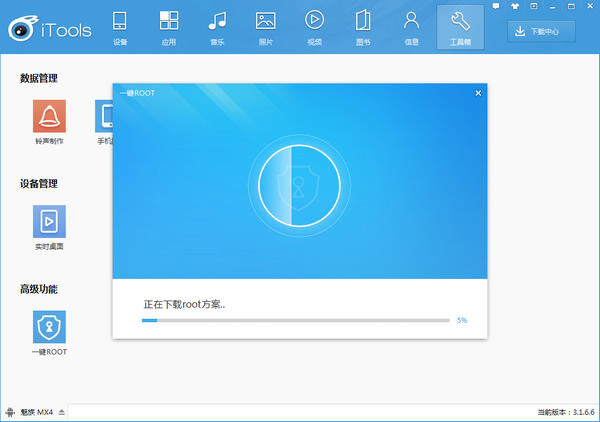Screen dimensions: 600x422
Task: Eject the 魅族 MX4 device
Action: tap(62, 412)
